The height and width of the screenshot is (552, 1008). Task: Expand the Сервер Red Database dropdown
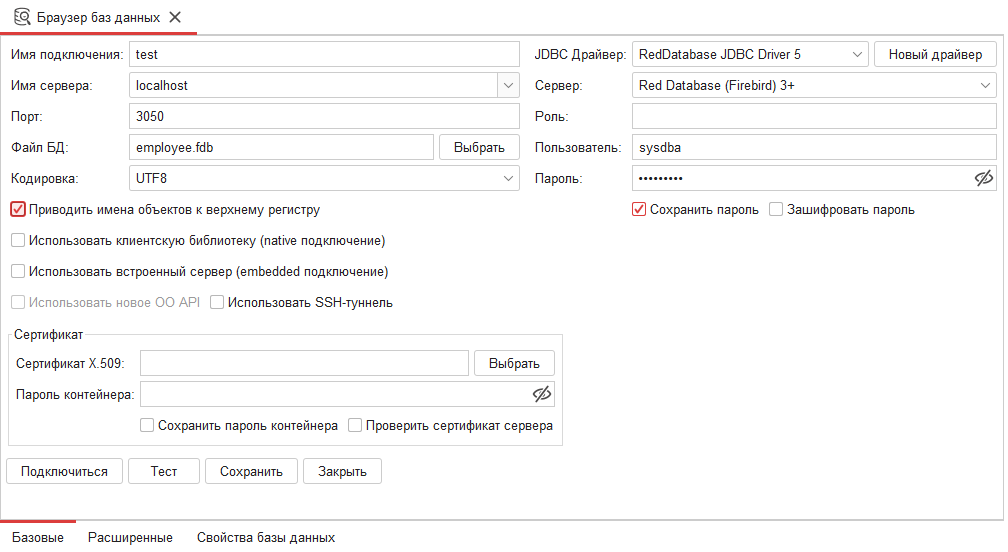click(x=985, y=86)
